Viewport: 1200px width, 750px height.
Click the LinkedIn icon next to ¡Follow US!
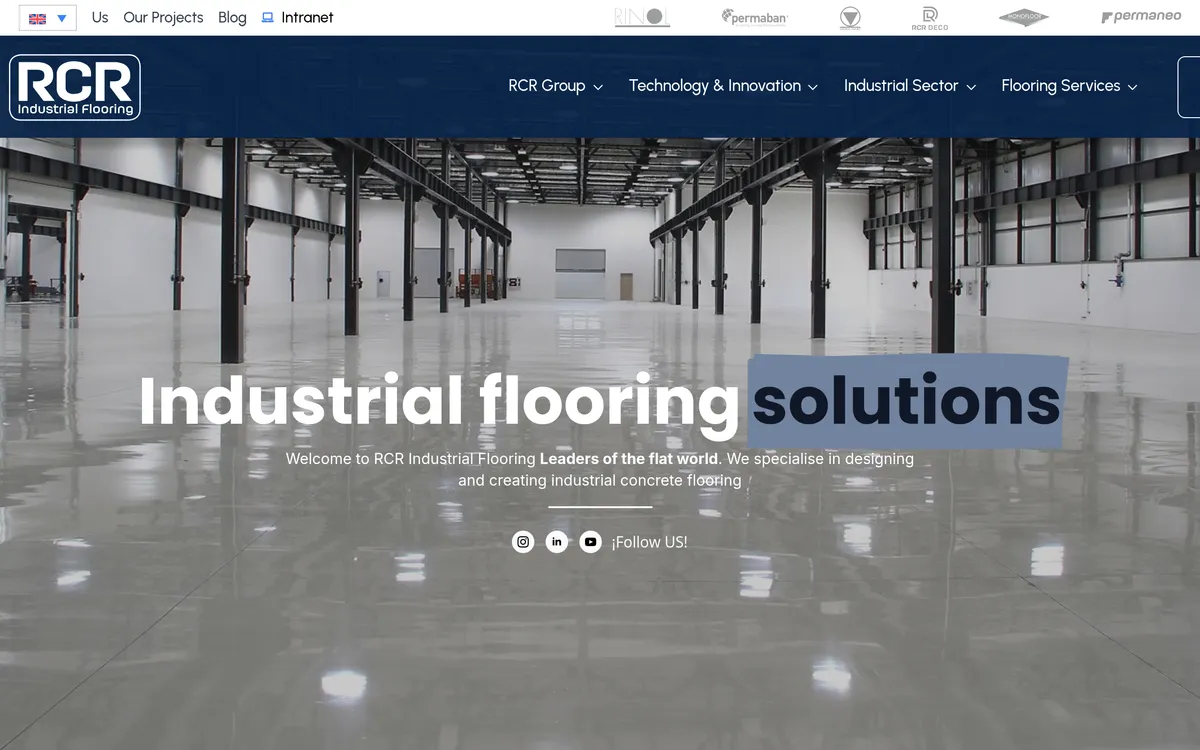(557, 541)
